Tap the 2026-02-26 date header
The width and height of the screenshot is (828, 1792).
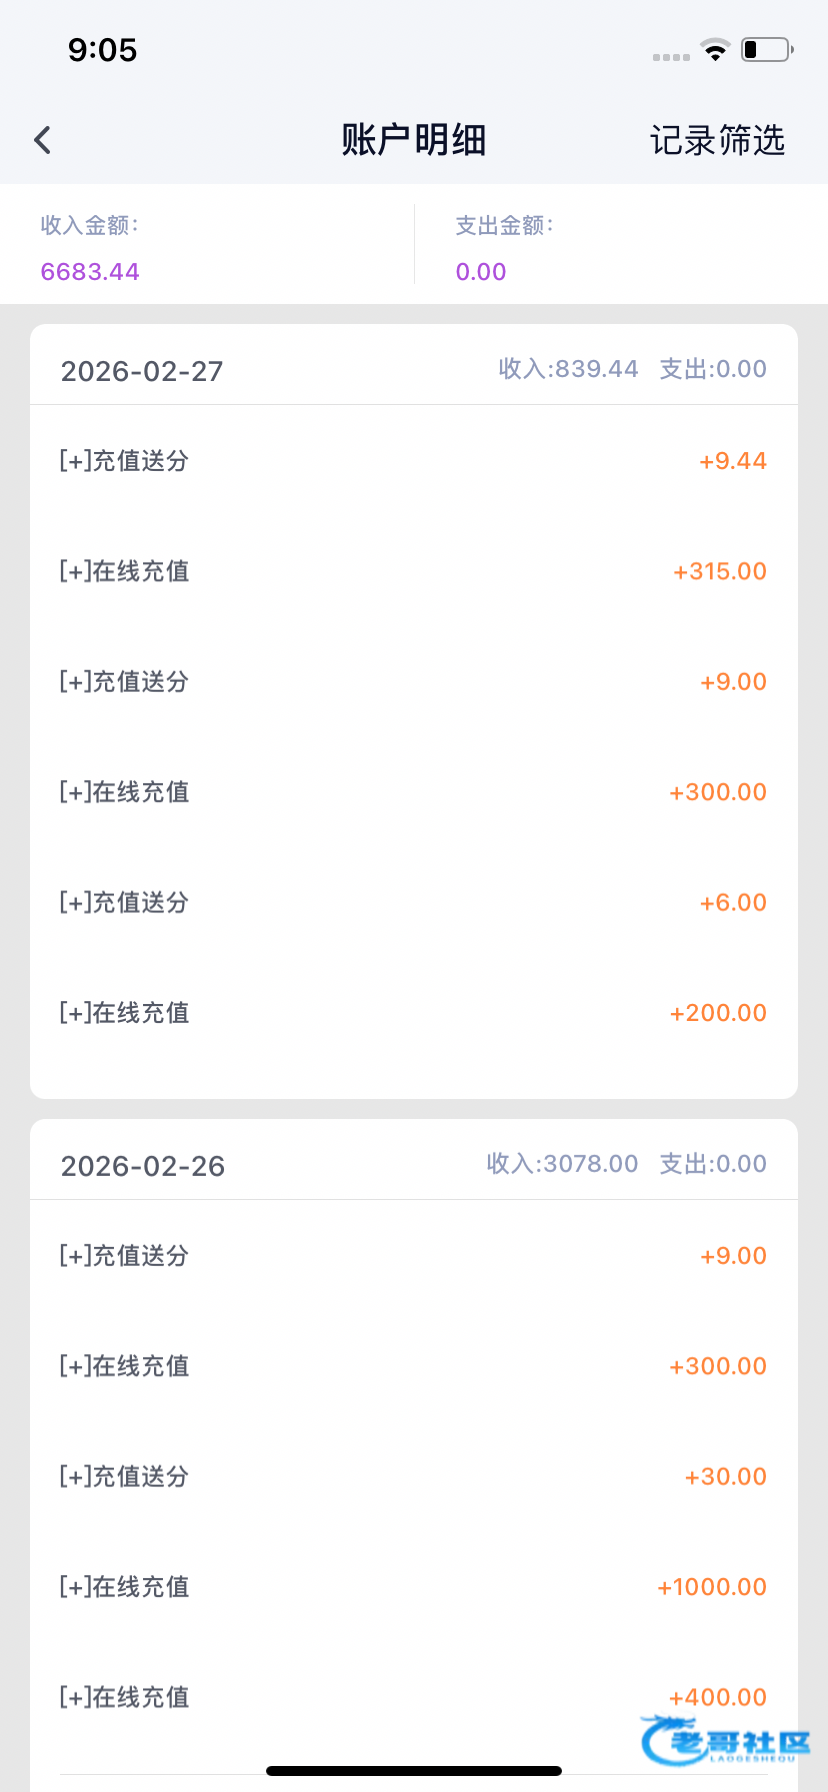tap(143, 1166)
